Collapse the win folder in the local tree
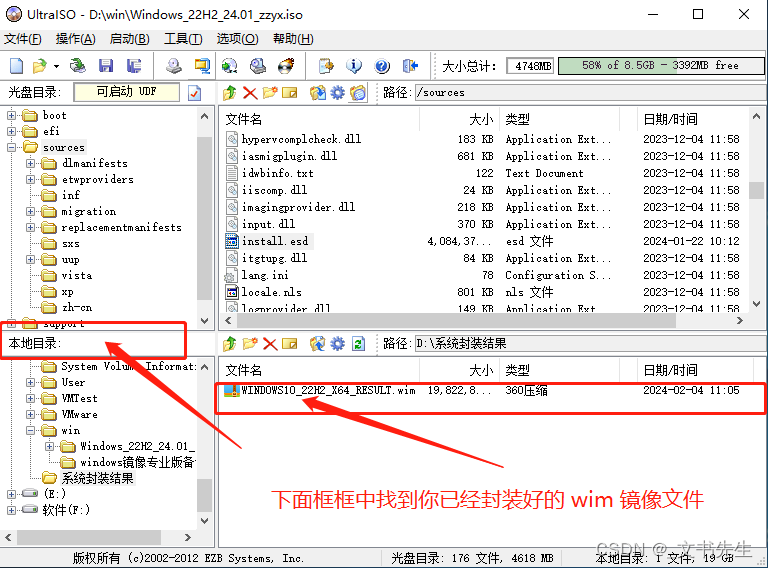The height and width of the screenshot is (568, 768). (30, 430)
